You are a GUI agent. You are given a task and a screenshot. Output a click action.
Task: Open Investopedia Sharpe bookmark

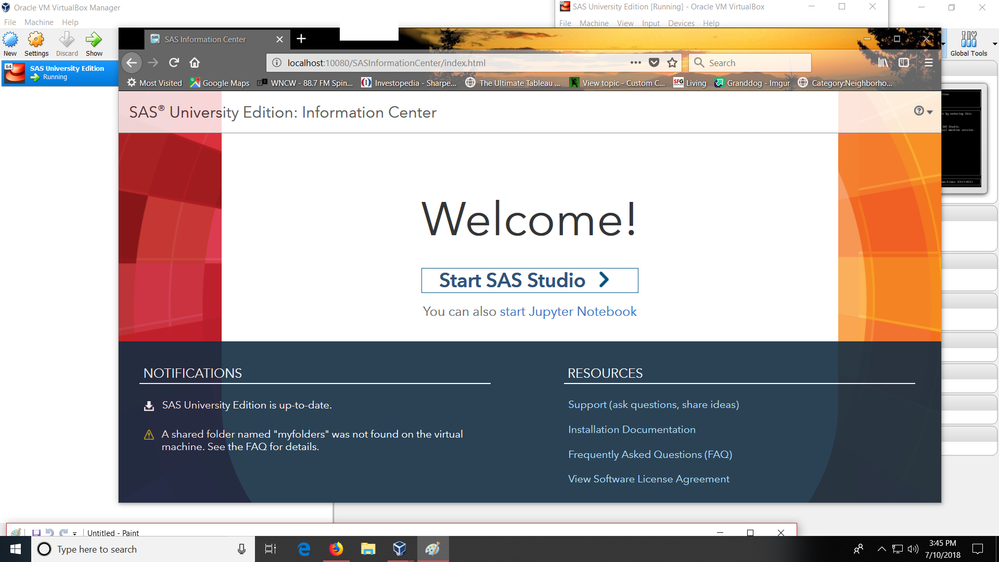tap(409, 83)
